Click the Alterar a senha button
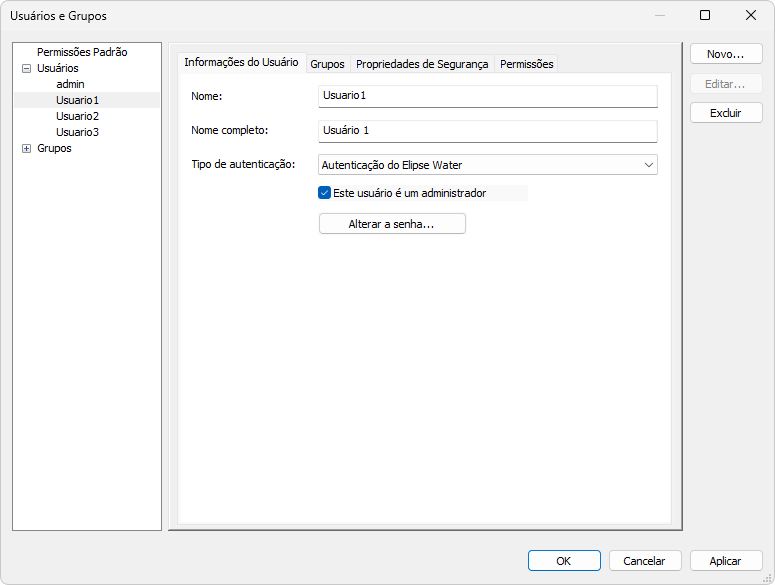The image size is (775, 585). point(391,224)
